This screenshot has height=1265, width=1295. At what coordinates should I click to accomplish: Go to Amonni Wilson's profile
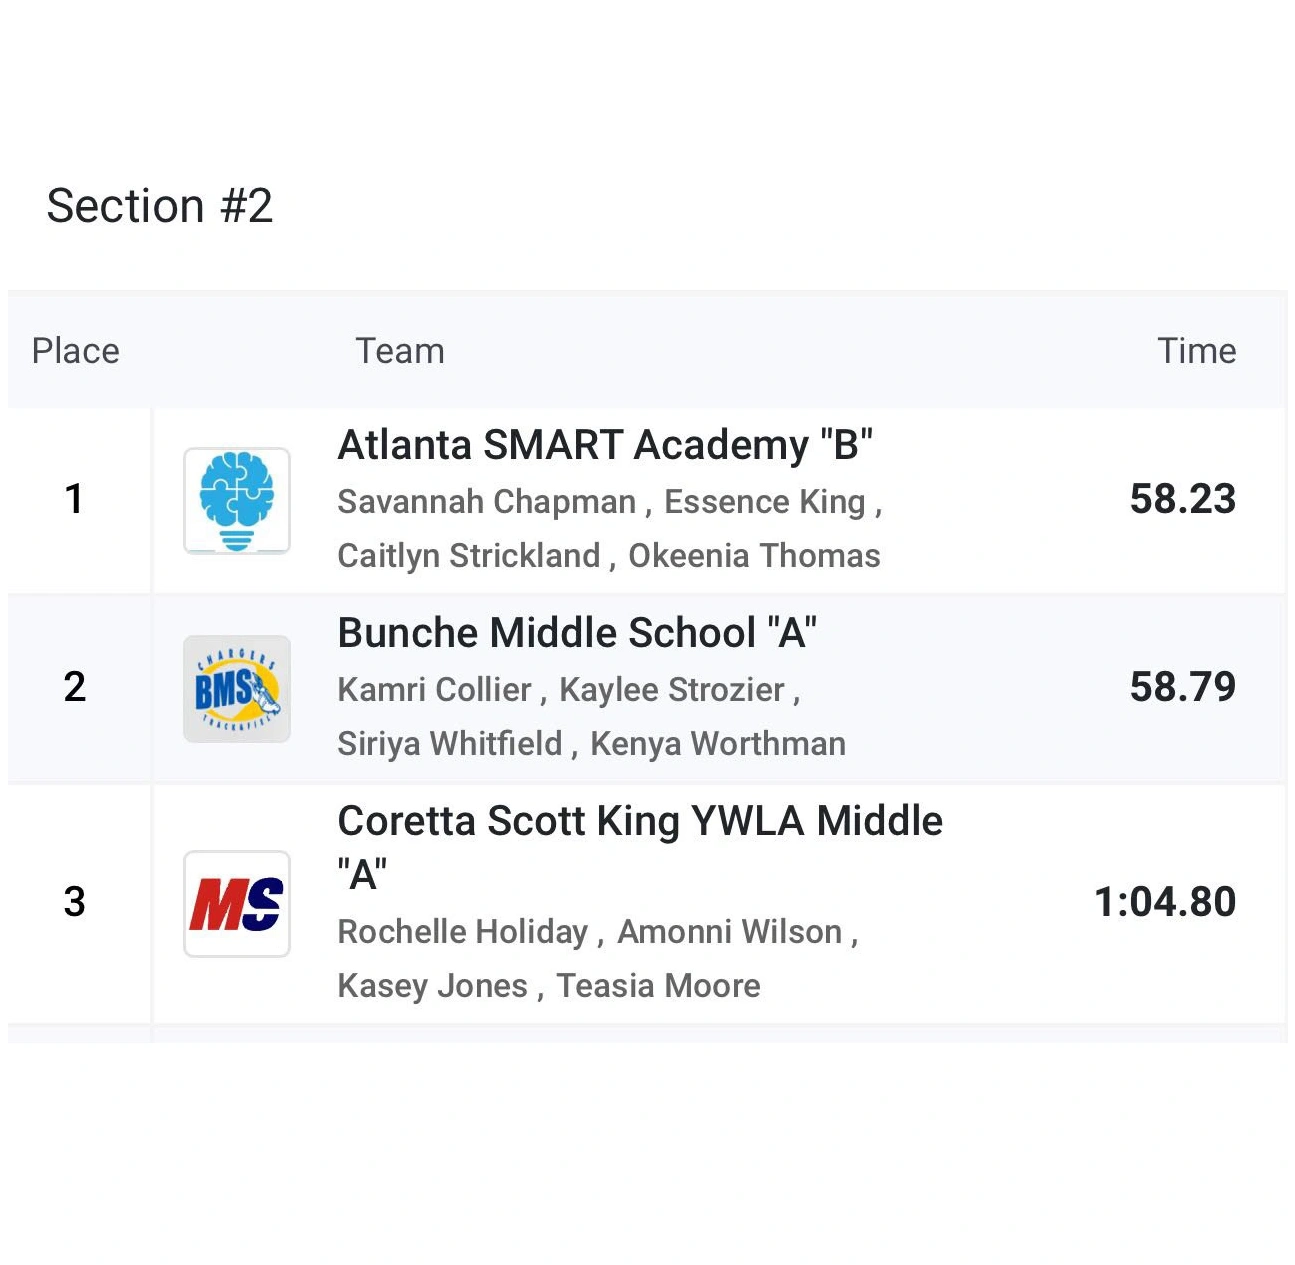pos(730,932)
